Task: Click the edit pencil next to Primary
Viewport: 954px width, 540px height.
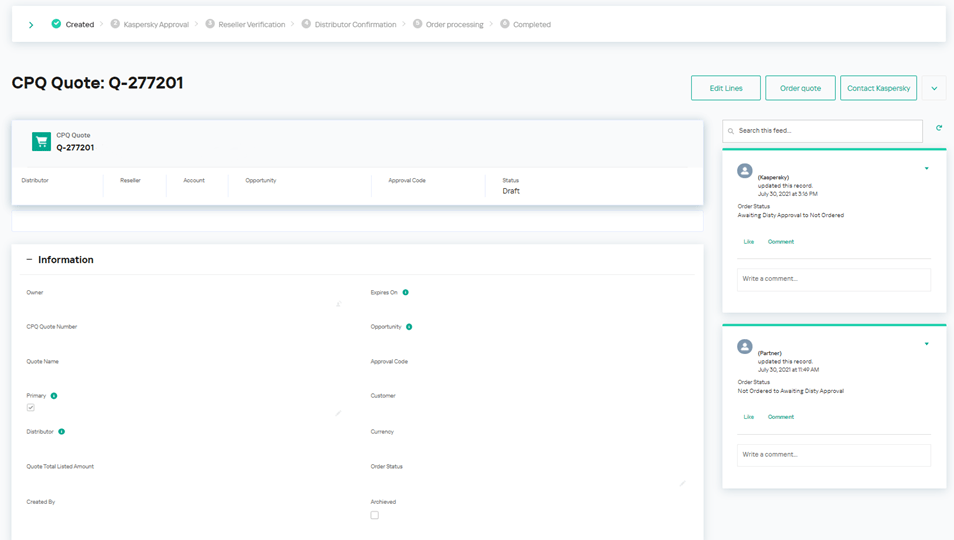Action: 338,414
